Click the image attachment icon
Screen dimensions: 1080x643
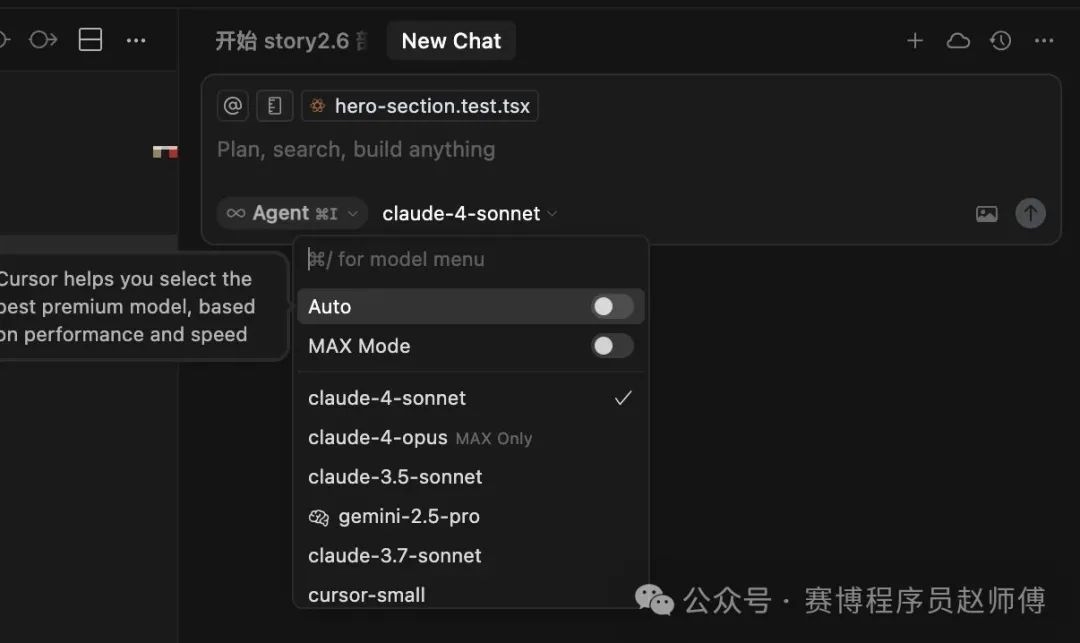pyautogui.click(x=986, y=213)
